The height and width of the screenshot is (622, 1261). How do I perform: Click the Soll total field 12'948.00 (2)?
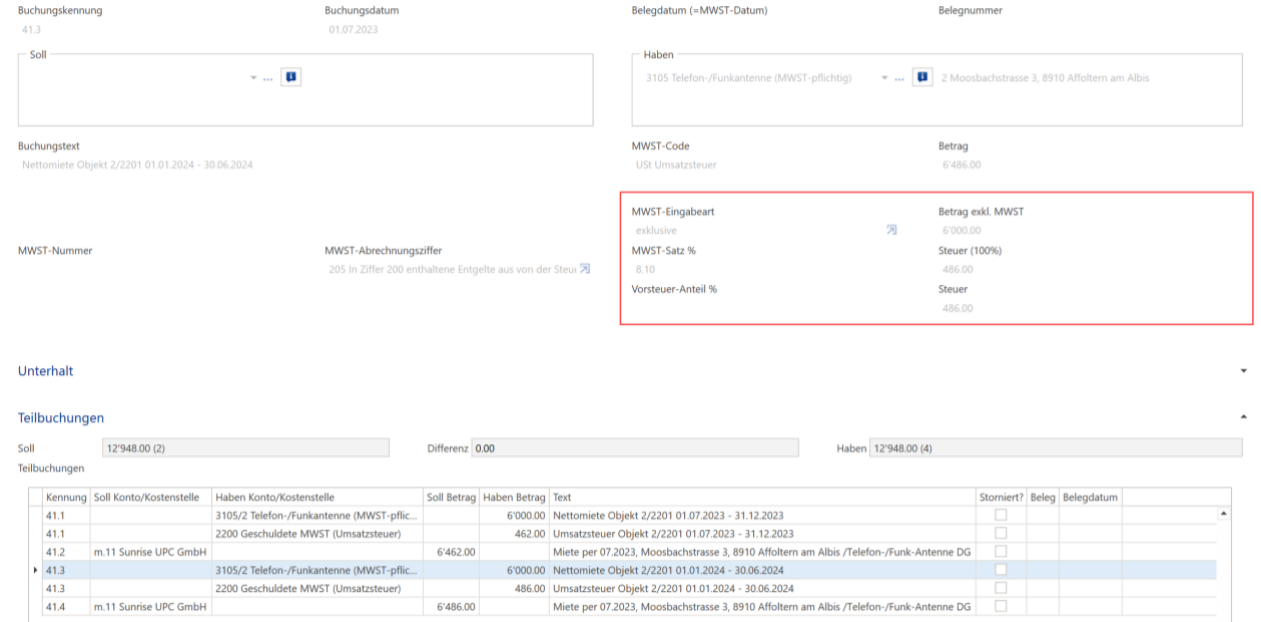(246, 448)
